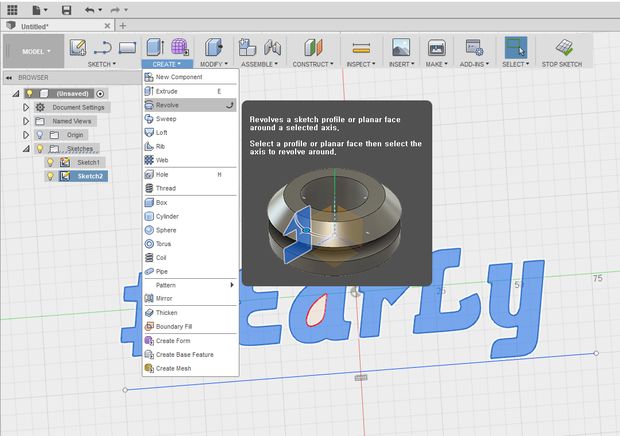Click the Insert image icon
Viewport: 620px width, 436px height.
[x=400, y=47]
